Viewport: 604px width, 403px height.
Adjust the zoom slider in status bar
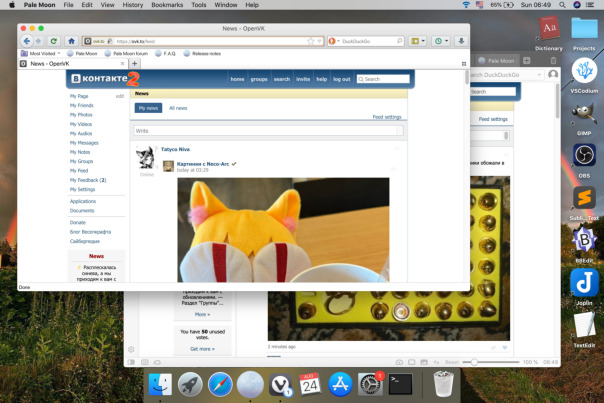click(x=474, y=361)
